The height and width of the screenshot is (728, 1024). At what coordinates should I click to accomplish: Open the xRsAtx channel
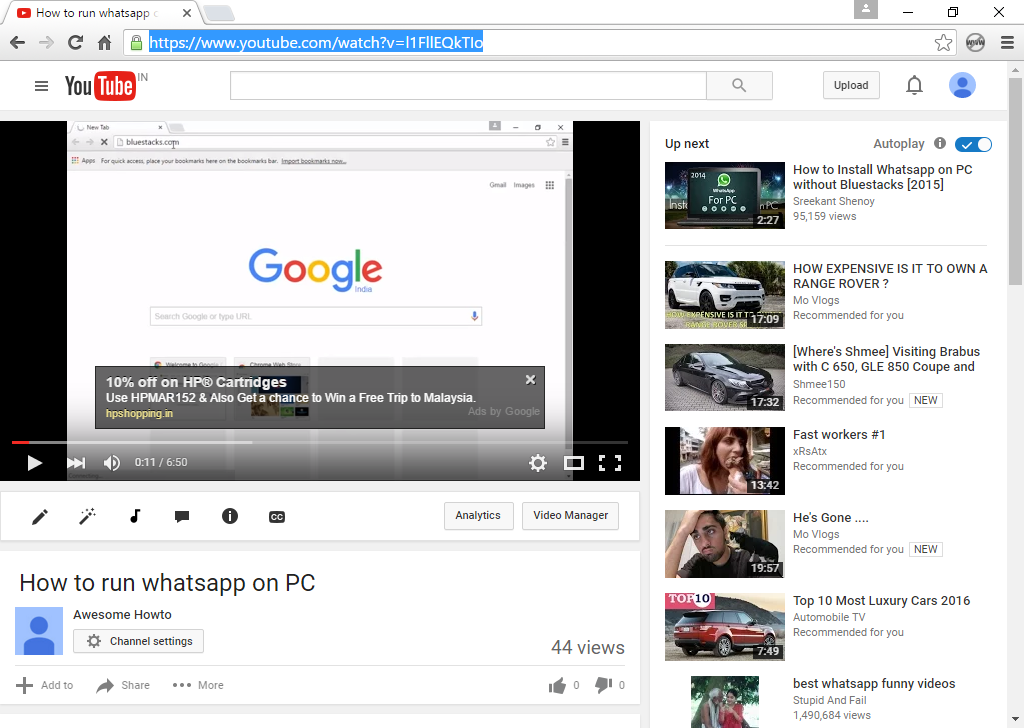coord(810,451)
